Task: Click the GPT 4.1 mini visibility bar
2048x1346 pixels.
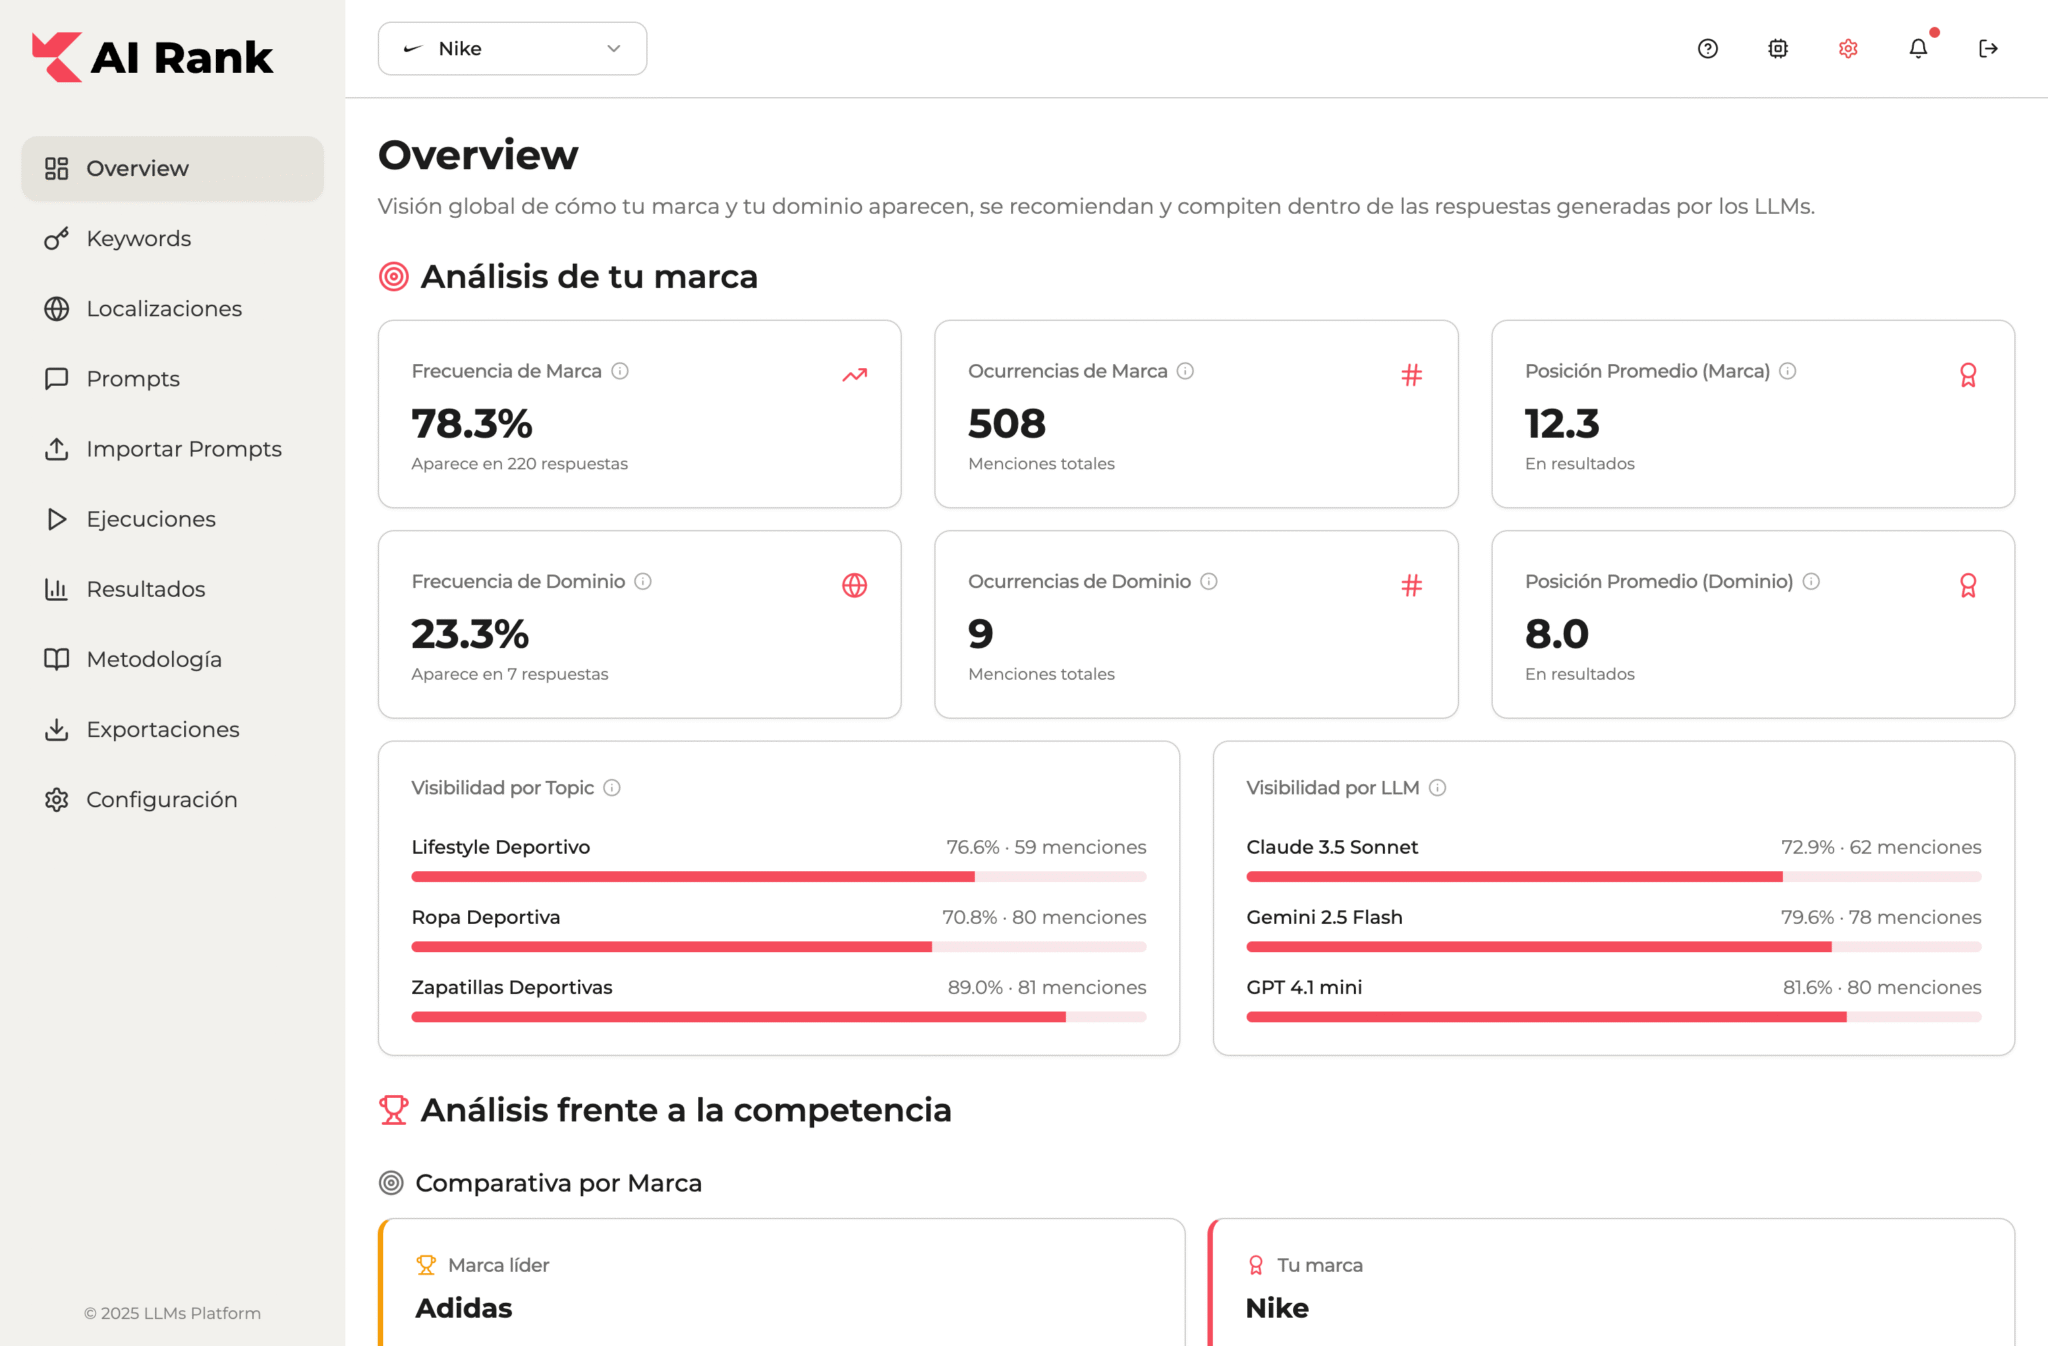Action: click(x=1614, y=1017)
